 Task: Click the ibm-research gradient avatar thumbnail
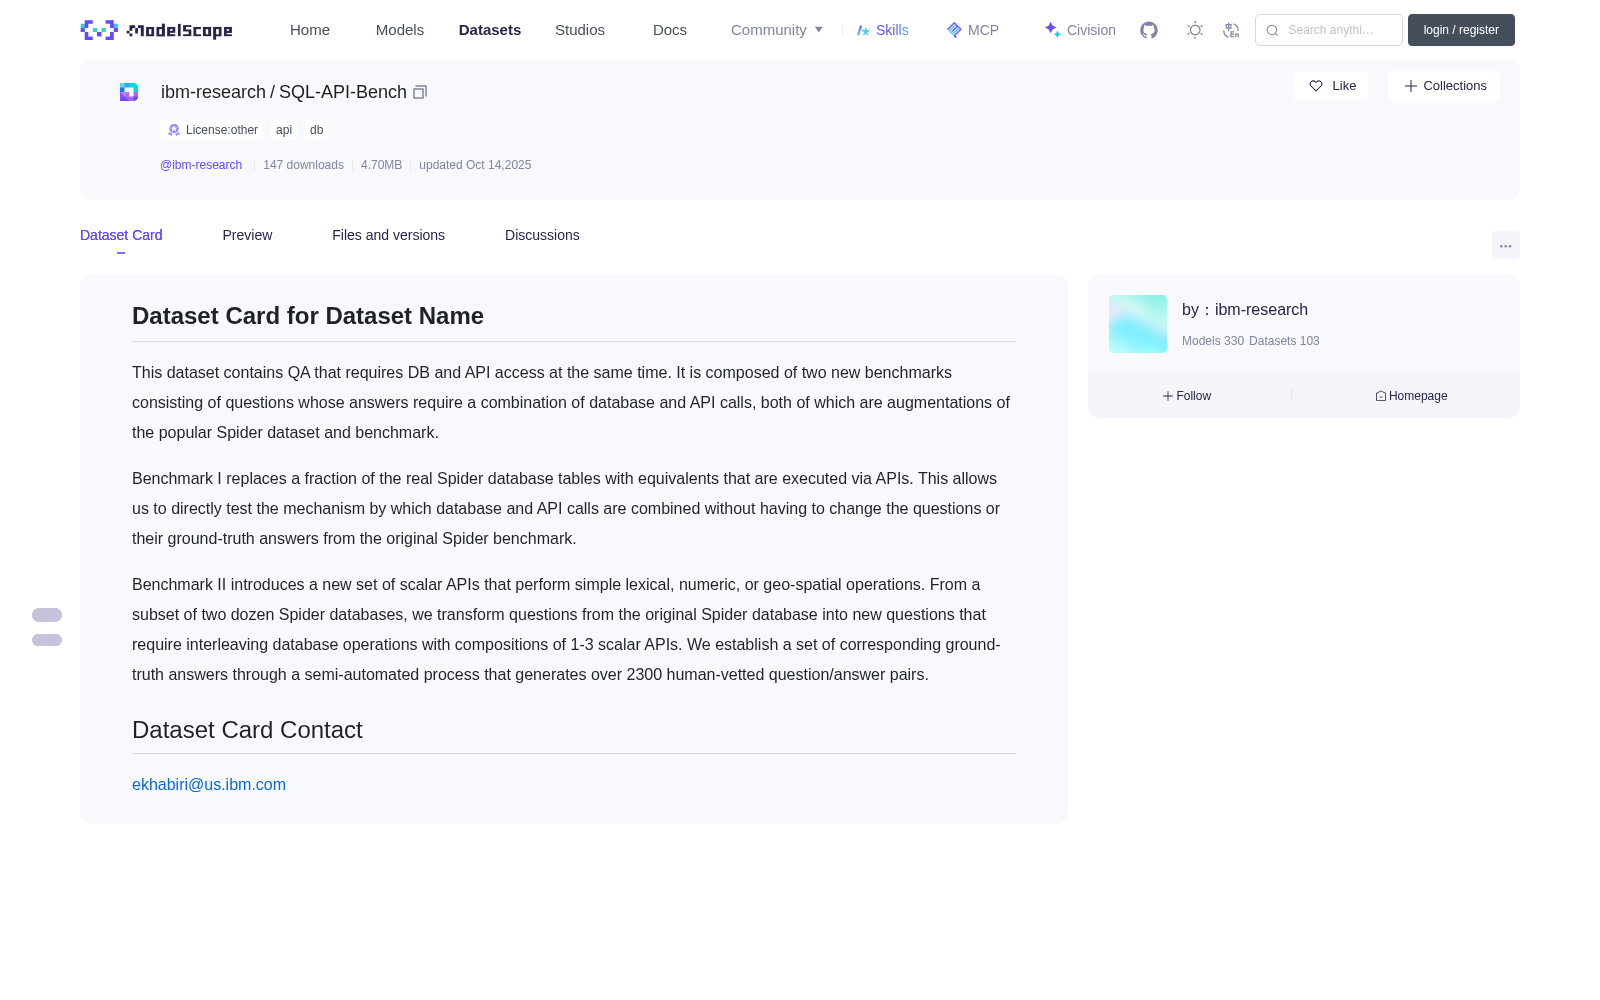[1138, 324]
